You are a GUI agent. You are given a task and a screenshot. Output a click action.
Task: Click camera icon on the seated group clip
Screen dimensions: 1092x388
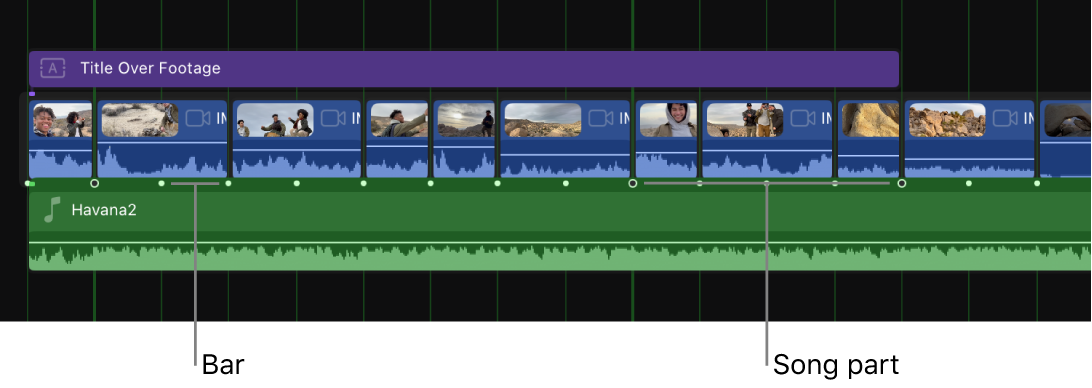click(x=333, y=118)
